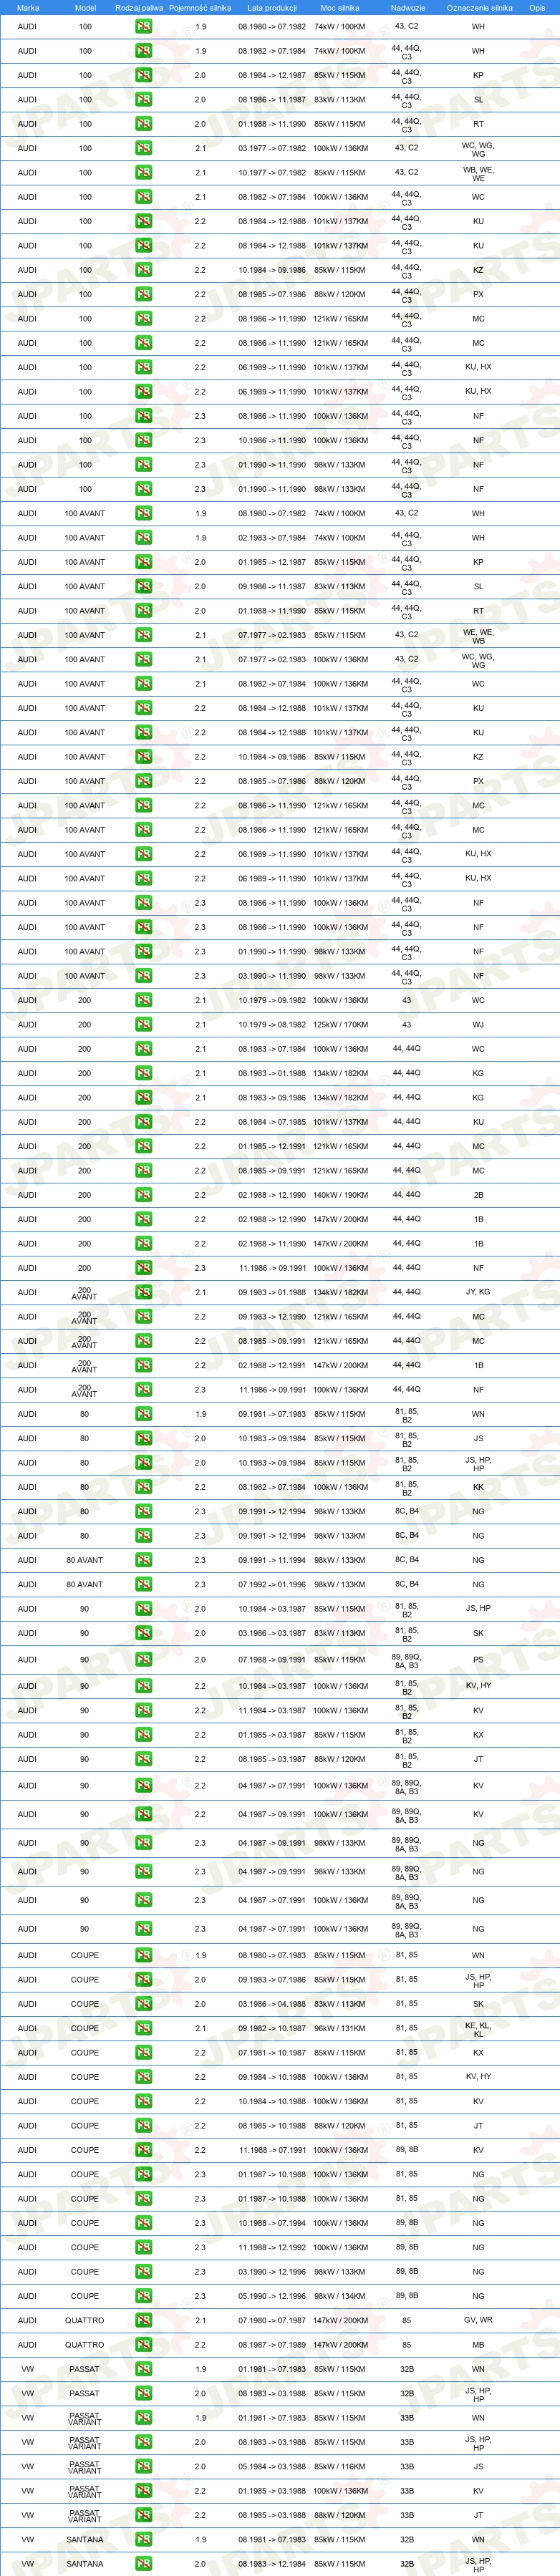Select the date cell 09.1982 -> 10.1987
560x2576 pixels.
click(272, 2028)
